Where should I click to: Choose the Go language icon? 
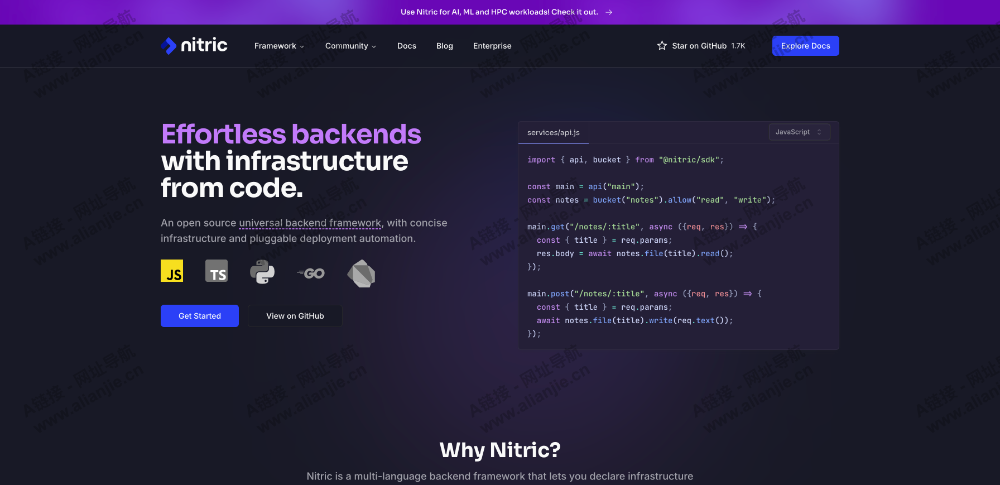click(x=311, y=273)
